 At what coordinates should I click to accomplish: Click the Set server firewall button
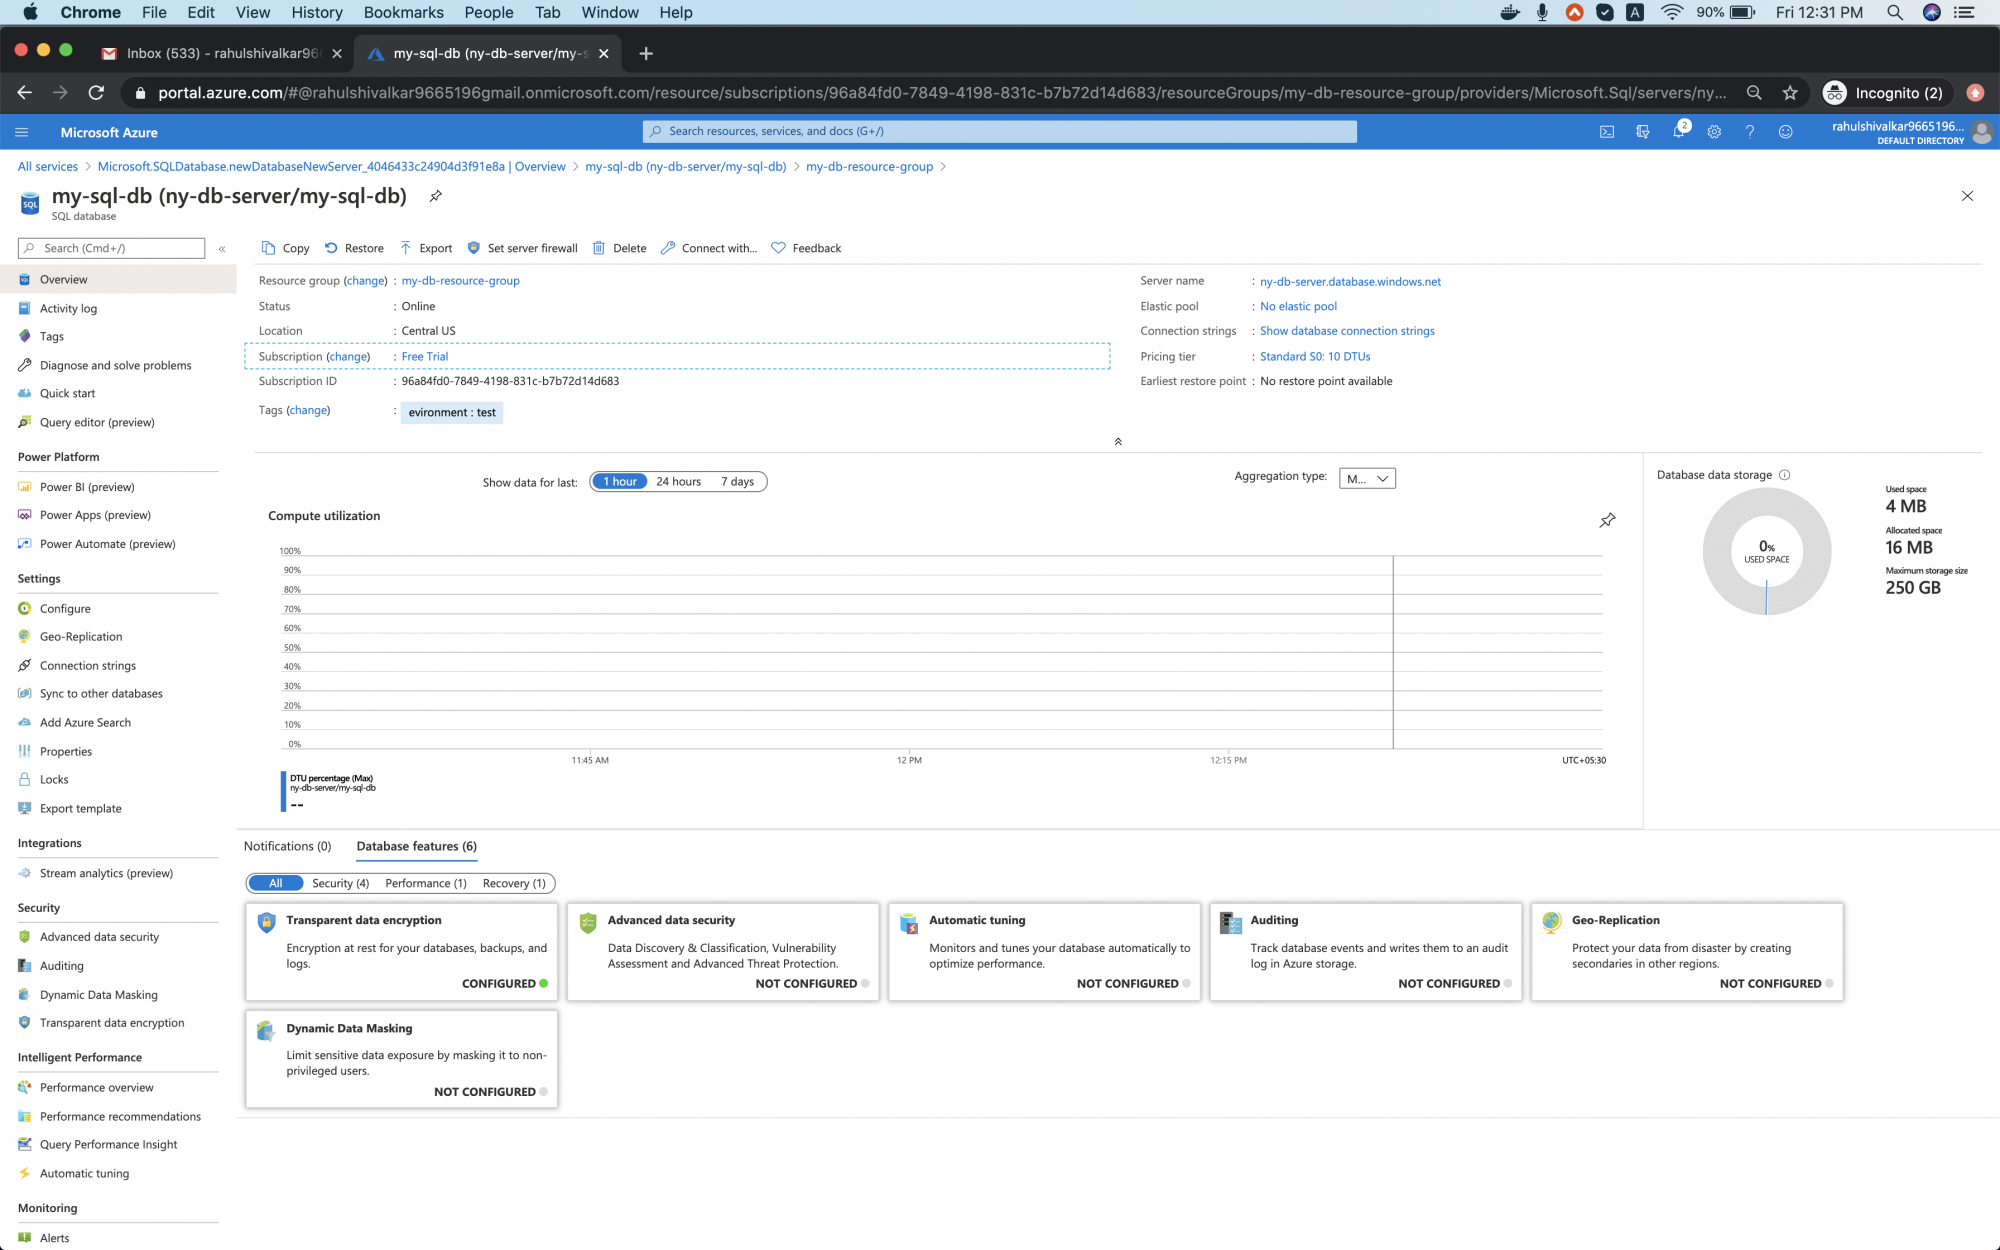(x=522, y=248)
